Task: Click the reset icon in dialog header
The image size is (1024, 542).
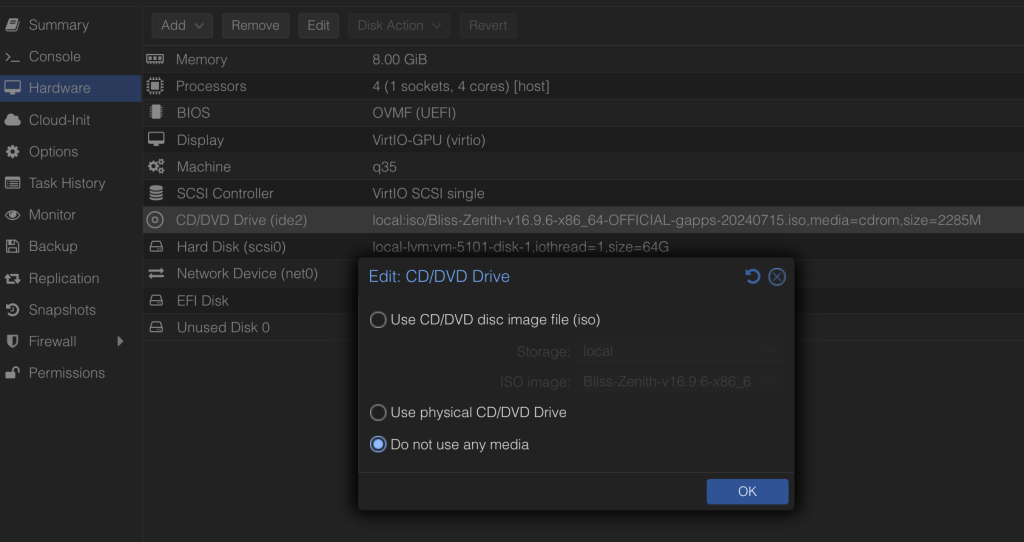Action: [x=753, y=277]
